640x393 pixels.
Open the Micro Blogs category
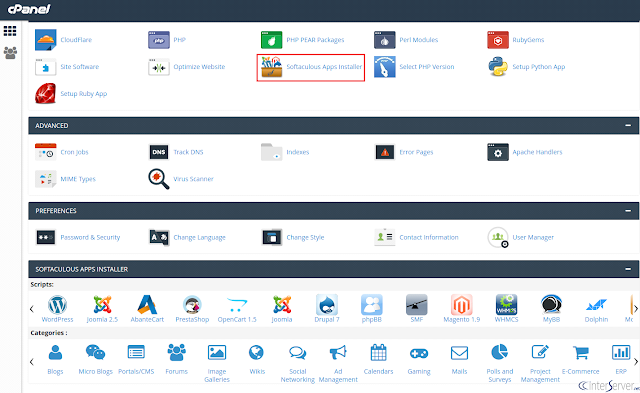tap(95, 353)
